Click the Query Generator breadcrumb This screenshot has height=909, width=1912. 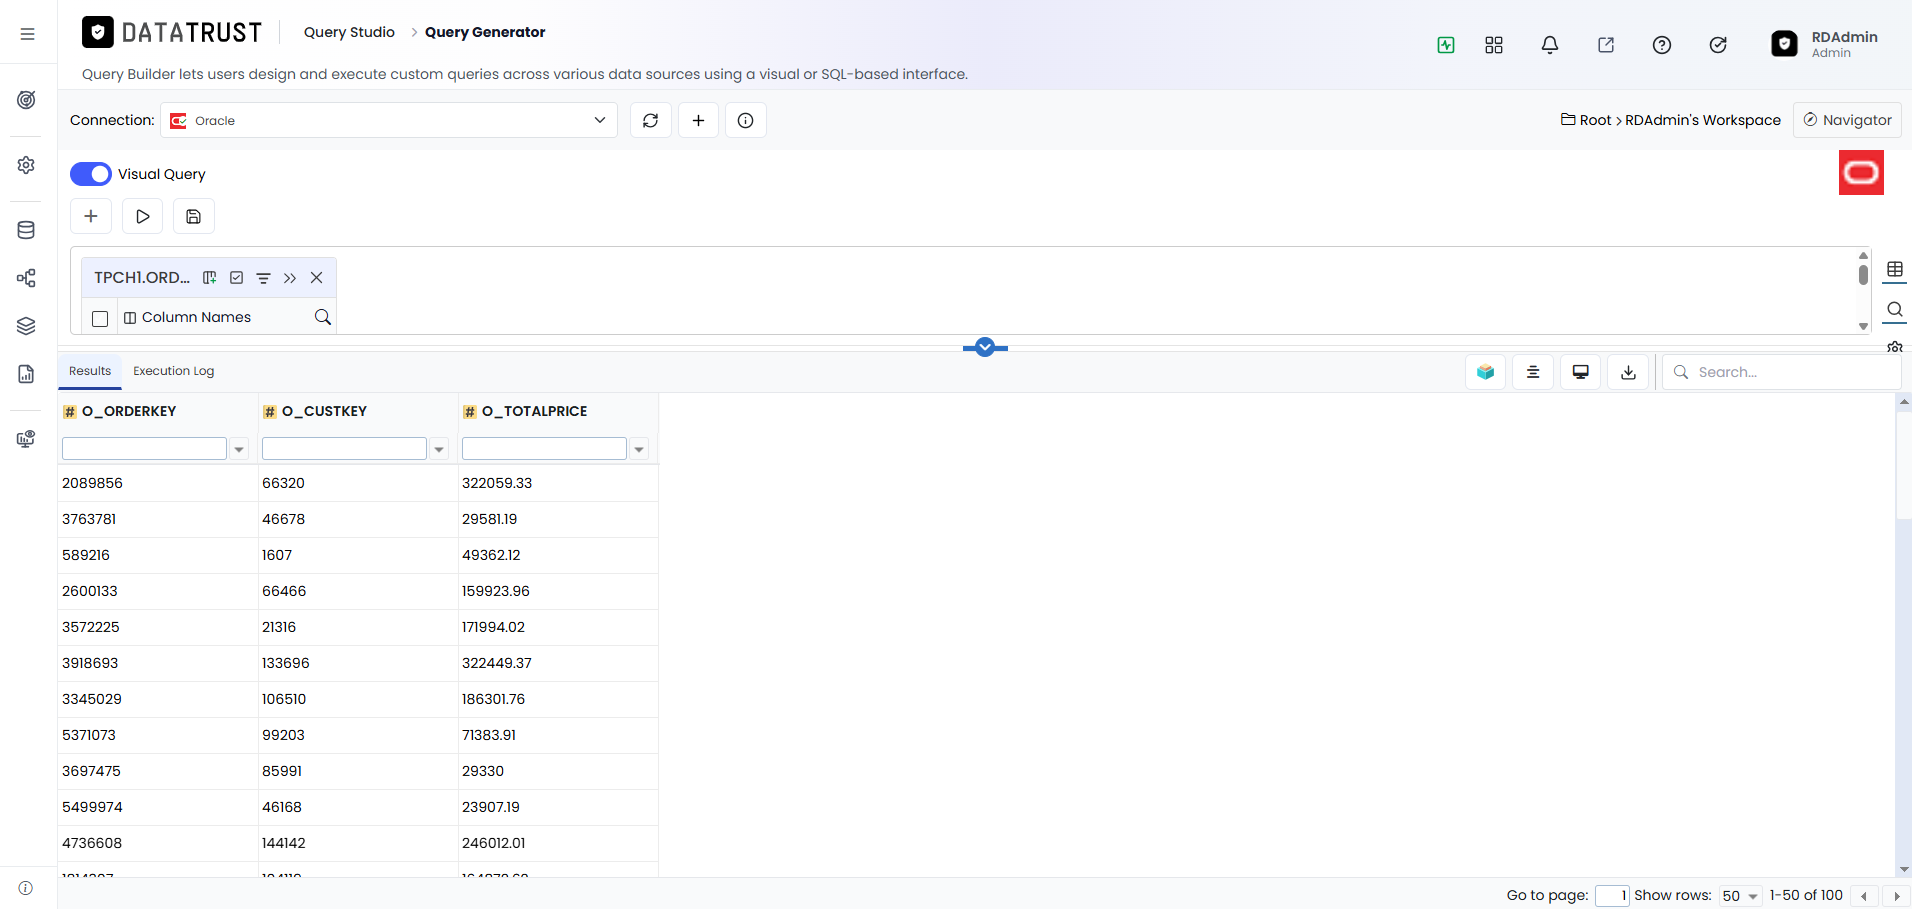[x=485, y=32]
